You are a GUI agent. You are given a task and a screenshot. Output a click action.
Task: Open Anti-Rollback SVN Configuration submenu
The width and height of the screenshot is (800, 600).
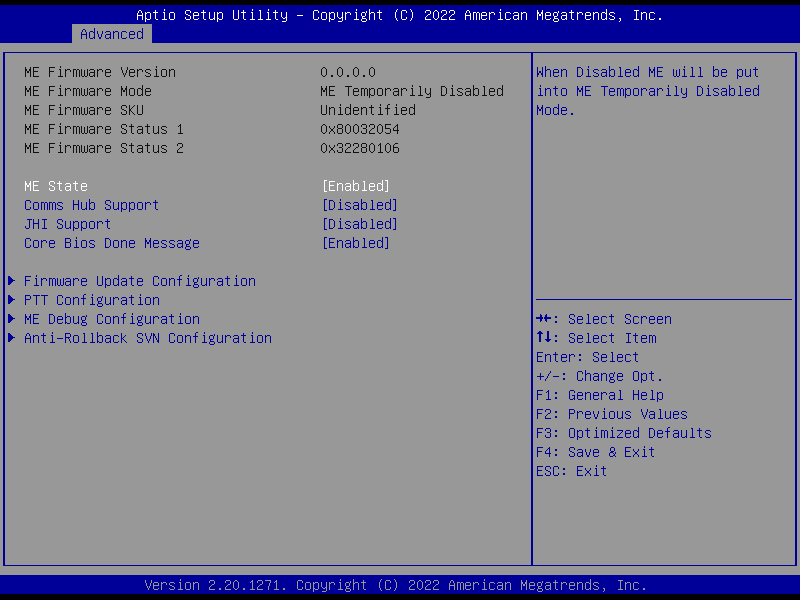click(148, 338)
